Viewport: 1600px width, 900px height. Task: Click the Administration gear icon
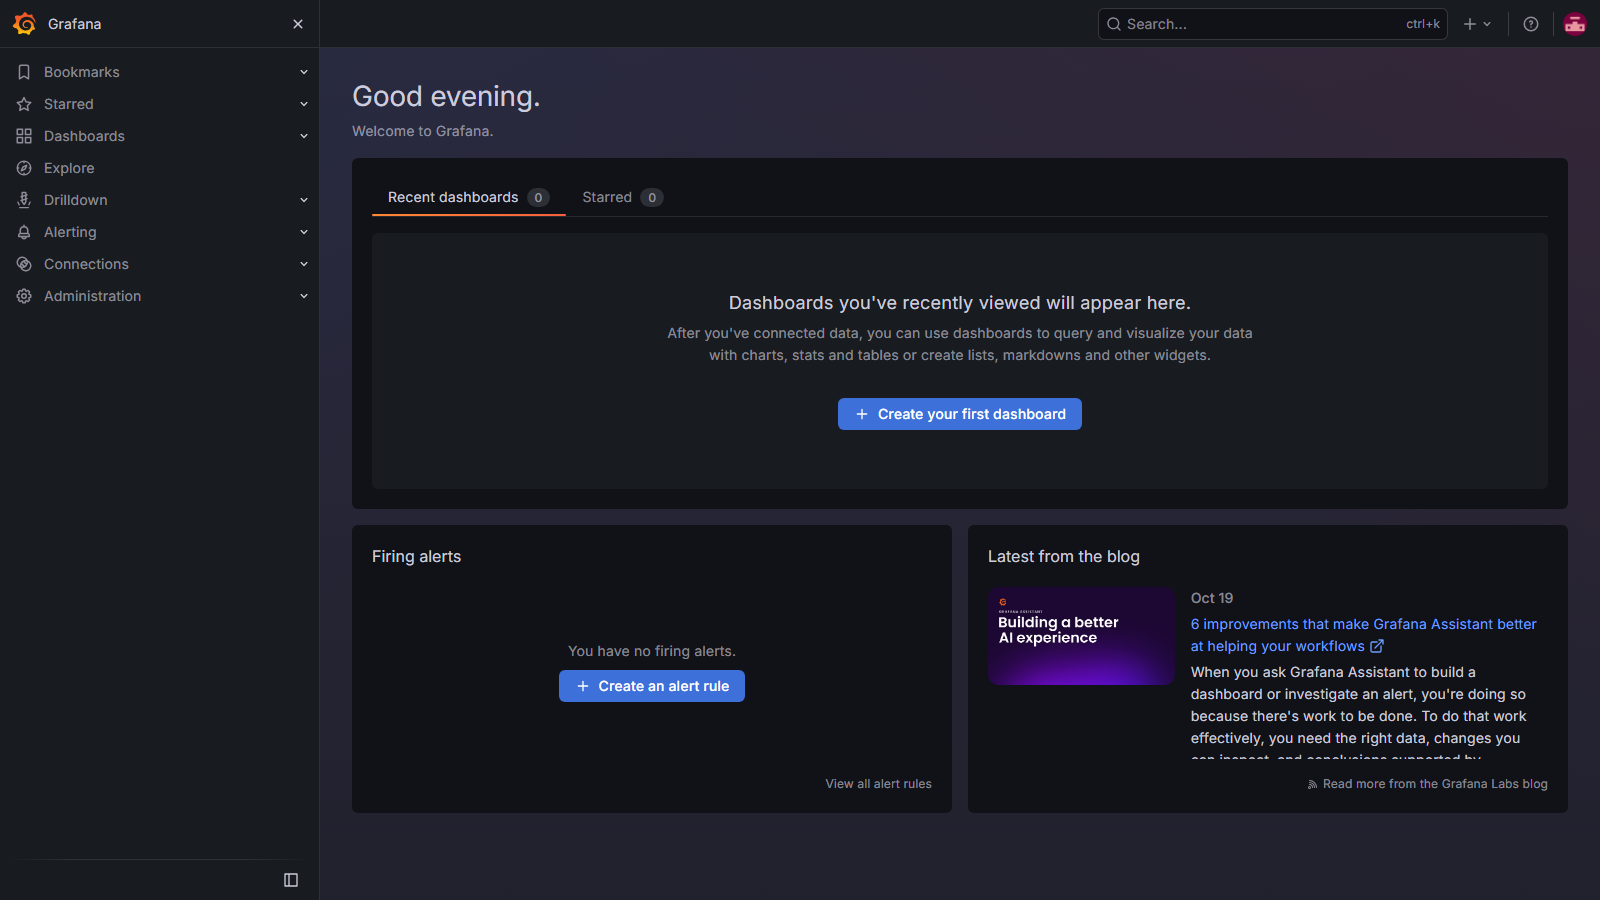tap(24, 296)
